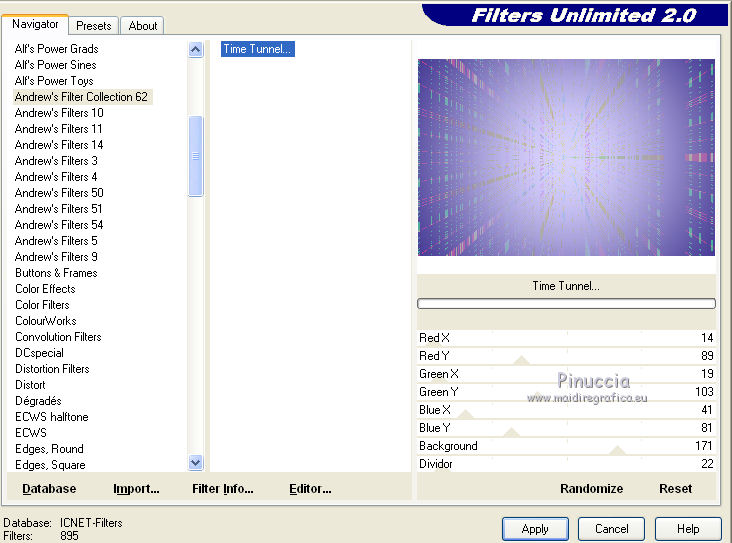Select Convolution Filters category
The height and width of the screenshot is (543, 732).
pyautogui.click(x=58, y=337)
